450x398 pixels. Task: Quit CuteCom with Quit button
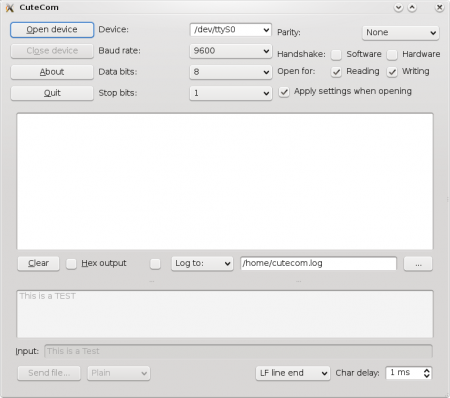[x=52, y=93]
